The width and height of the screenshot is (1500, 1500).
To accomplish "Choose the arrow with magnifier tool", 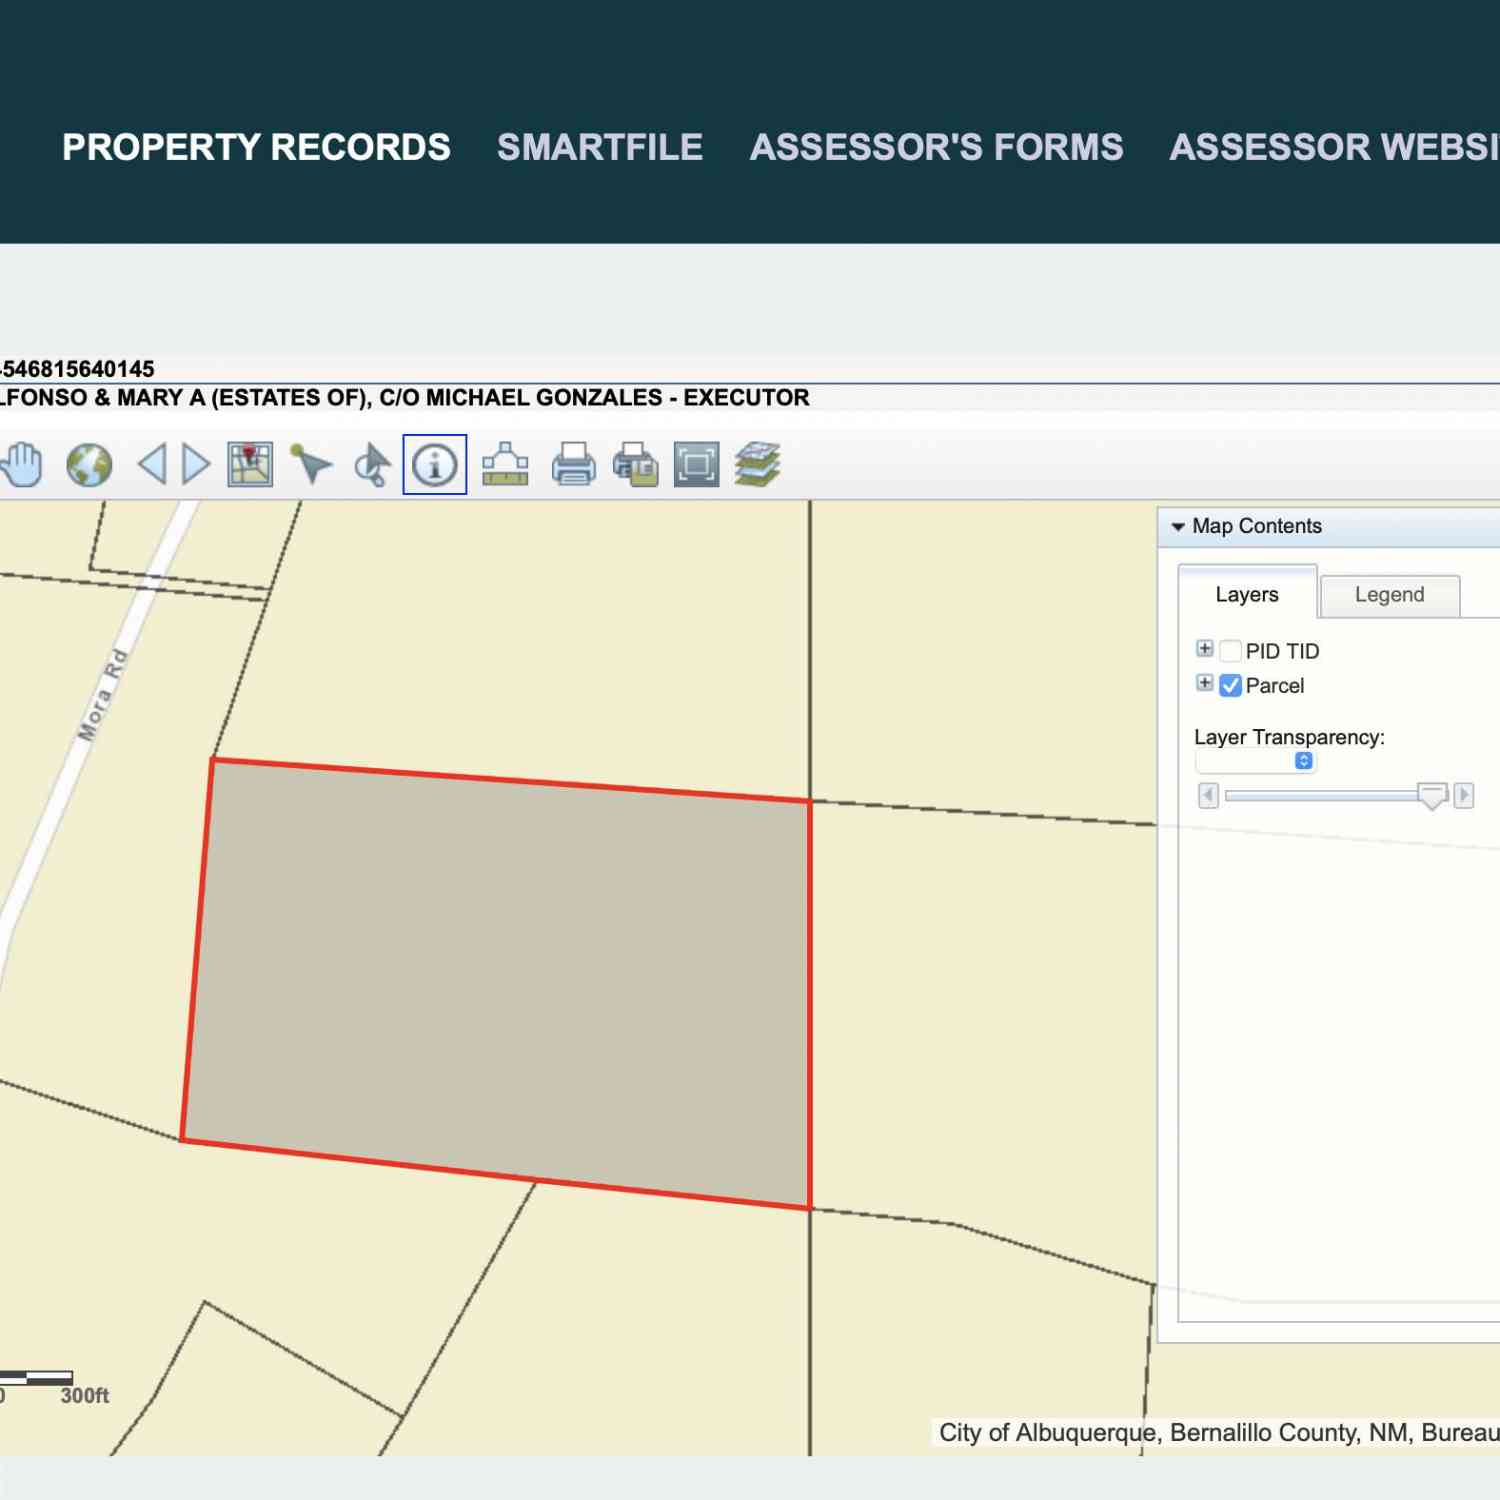I will click(373, 465).
